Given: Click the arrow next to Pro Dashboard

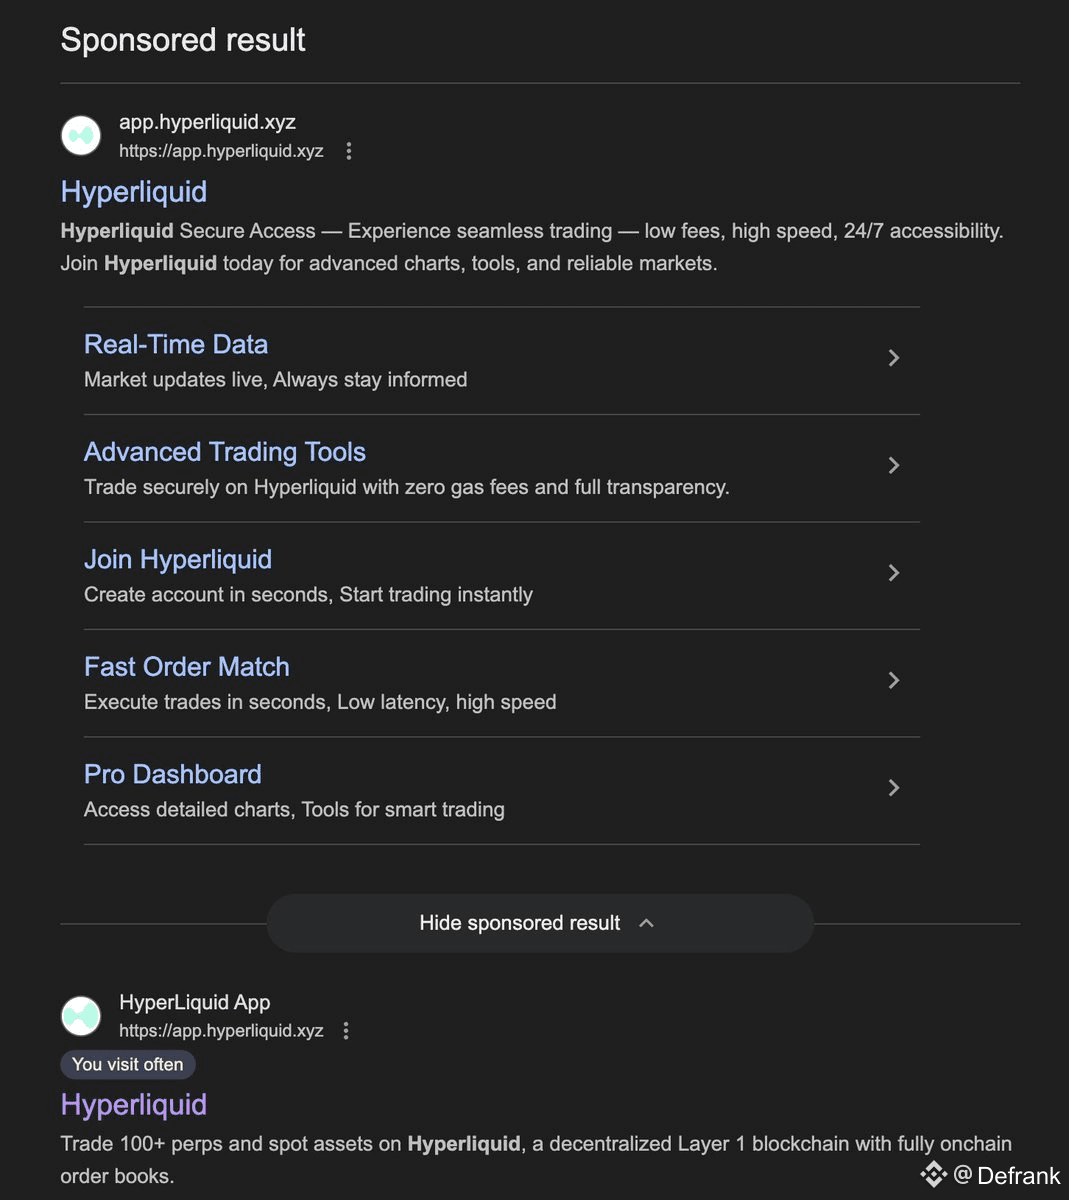Looking at the screenshot, I should point(894,788).
